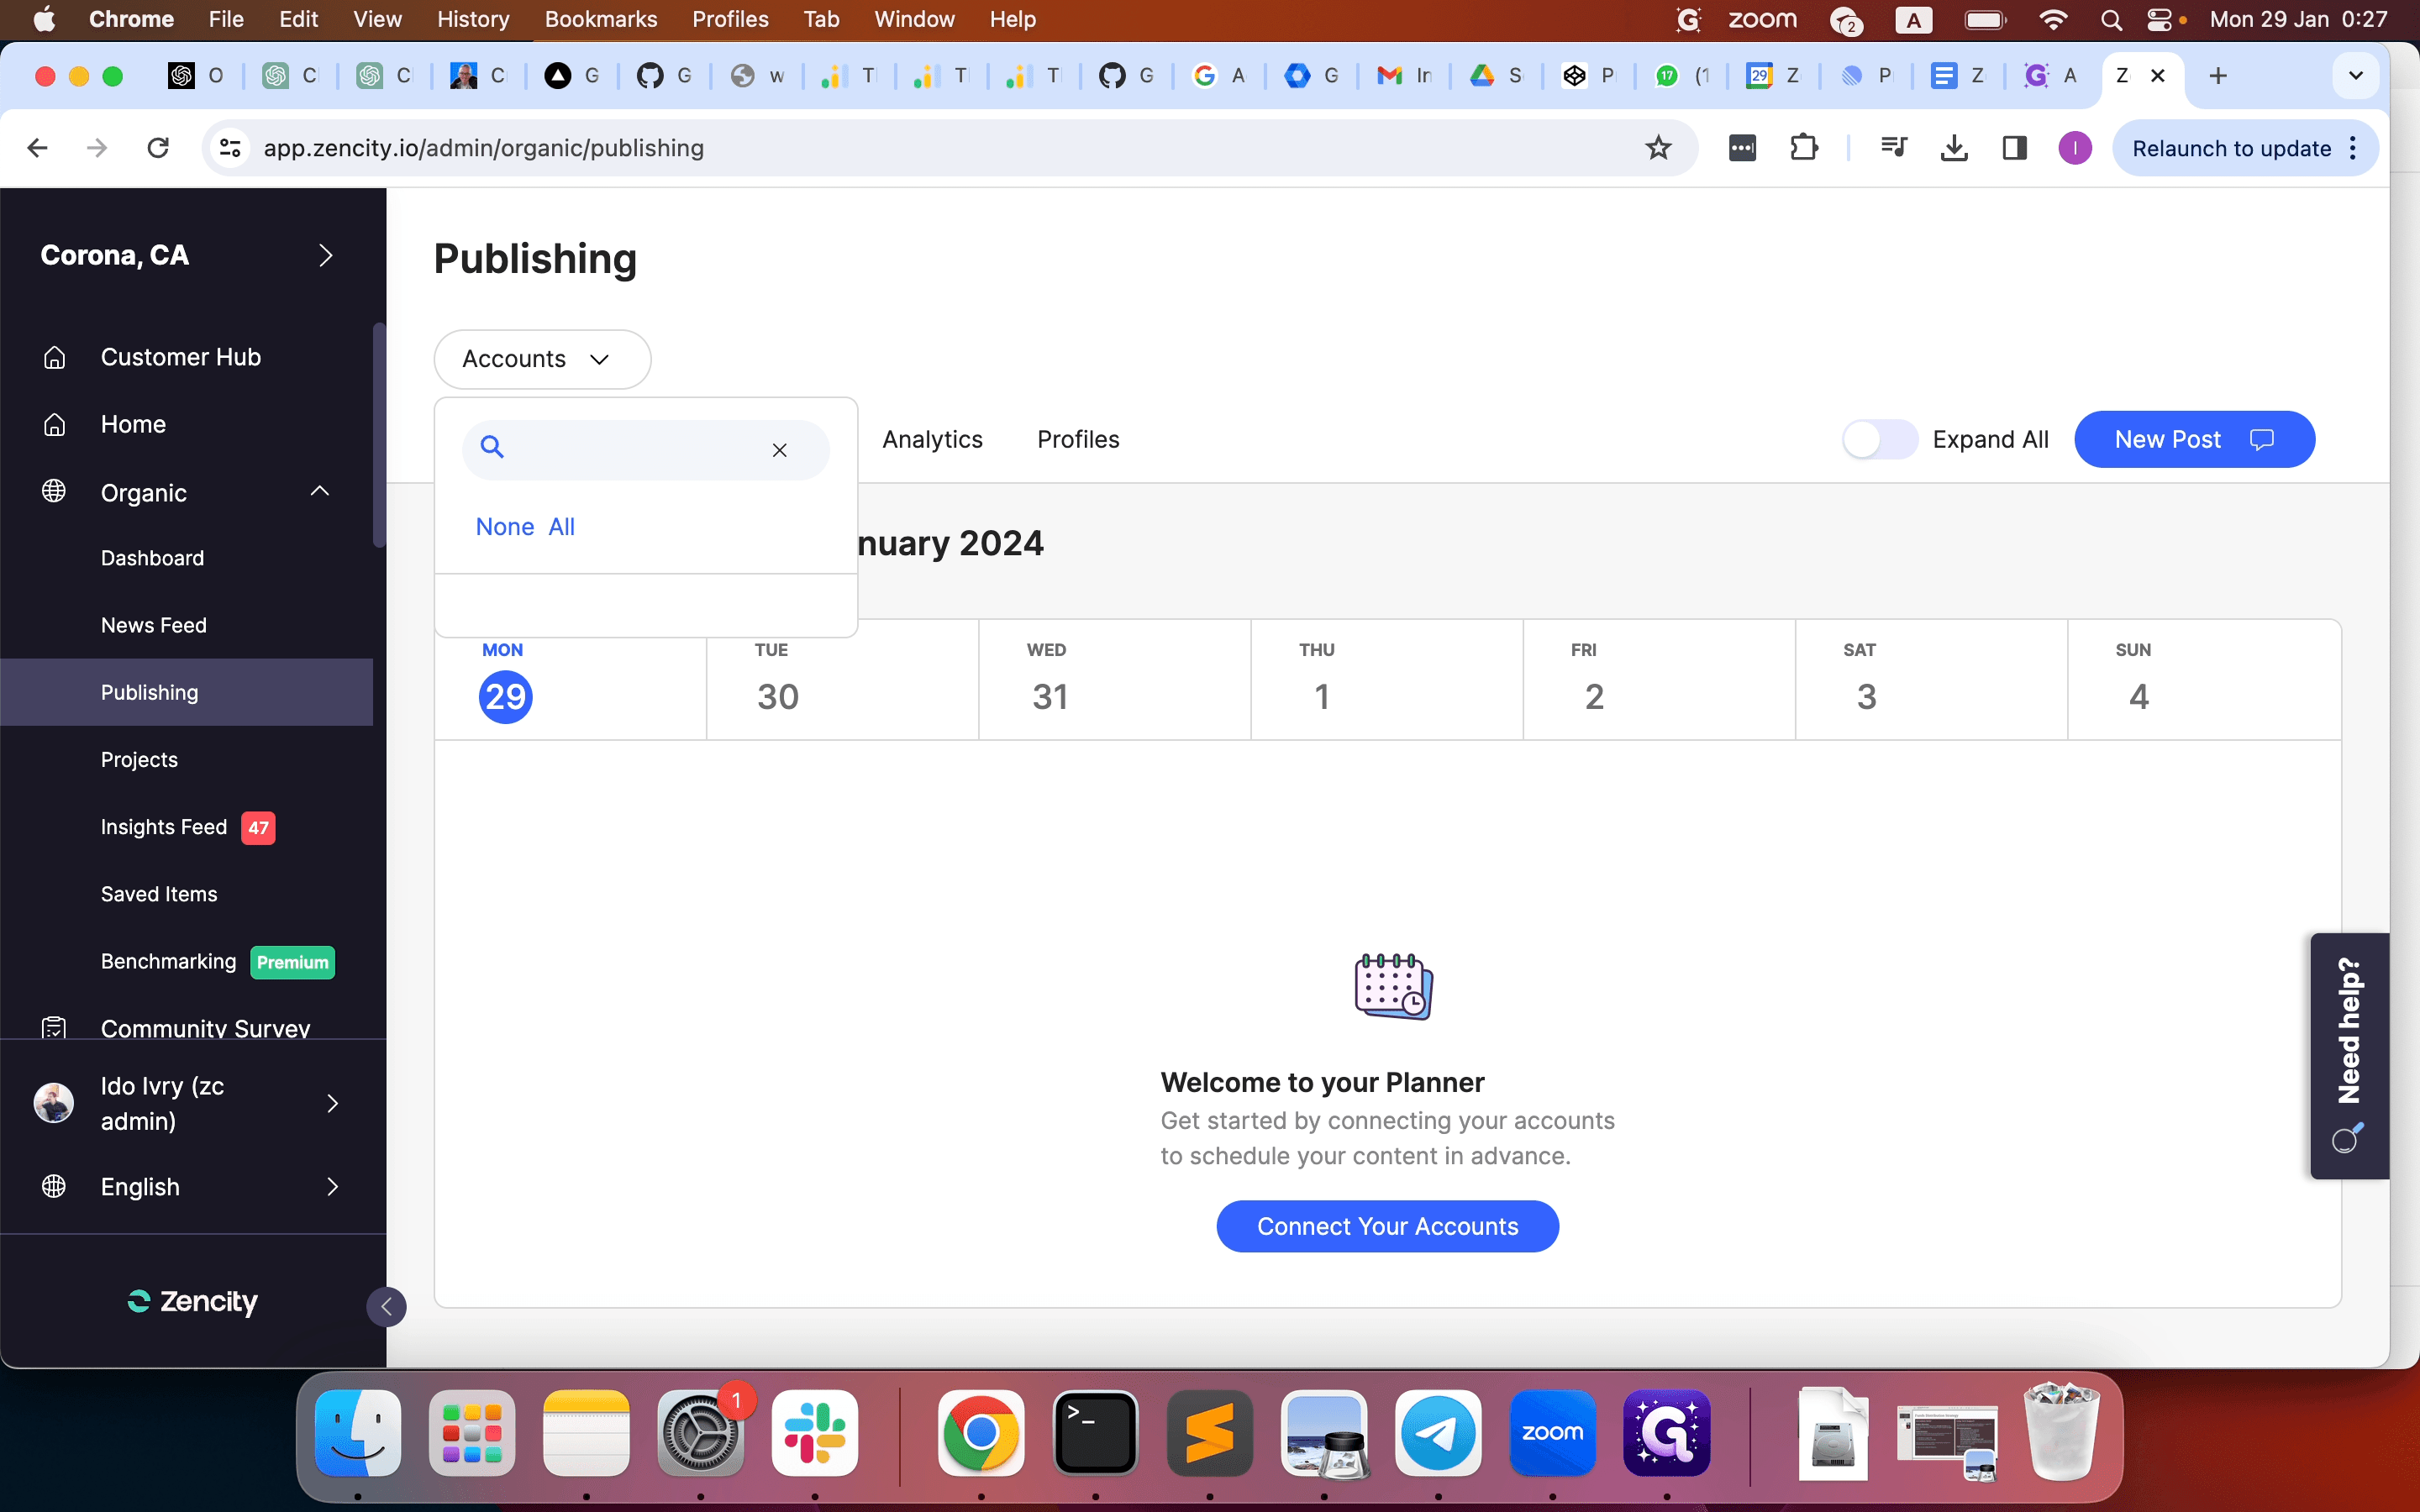Screen dimensions: 2420x1512
Task: Go back with browser back arrow
Action: tap(37, 148)
